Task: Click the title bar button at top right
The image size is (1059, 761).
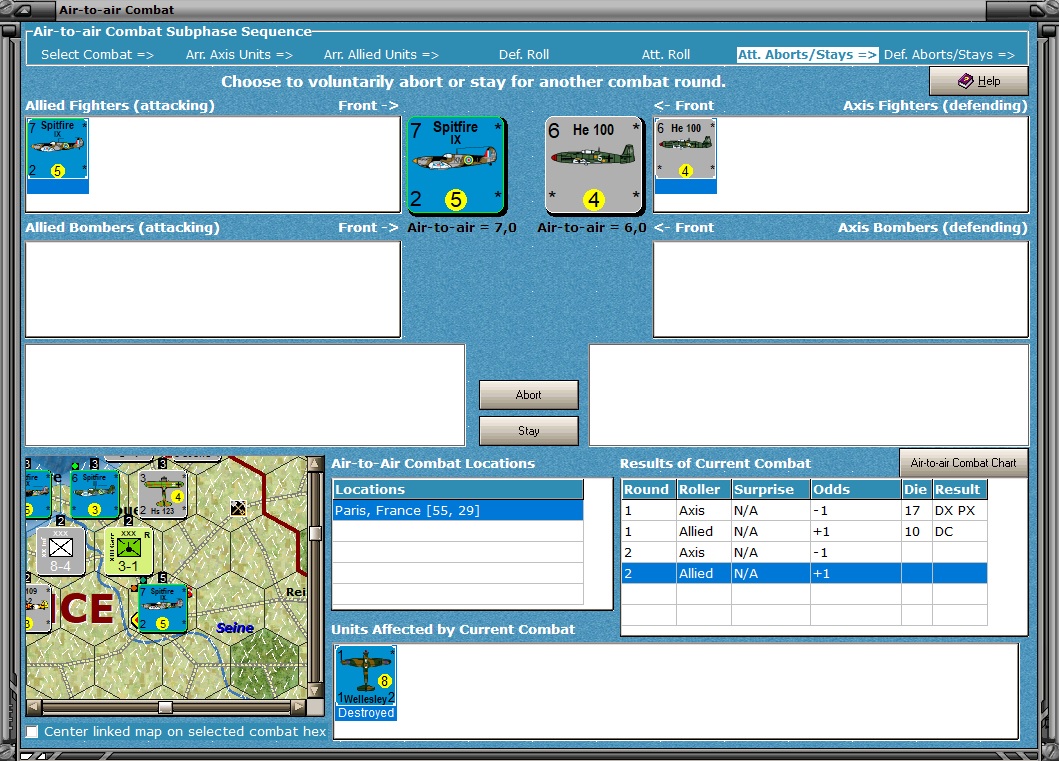Action: pos(1038,10)
